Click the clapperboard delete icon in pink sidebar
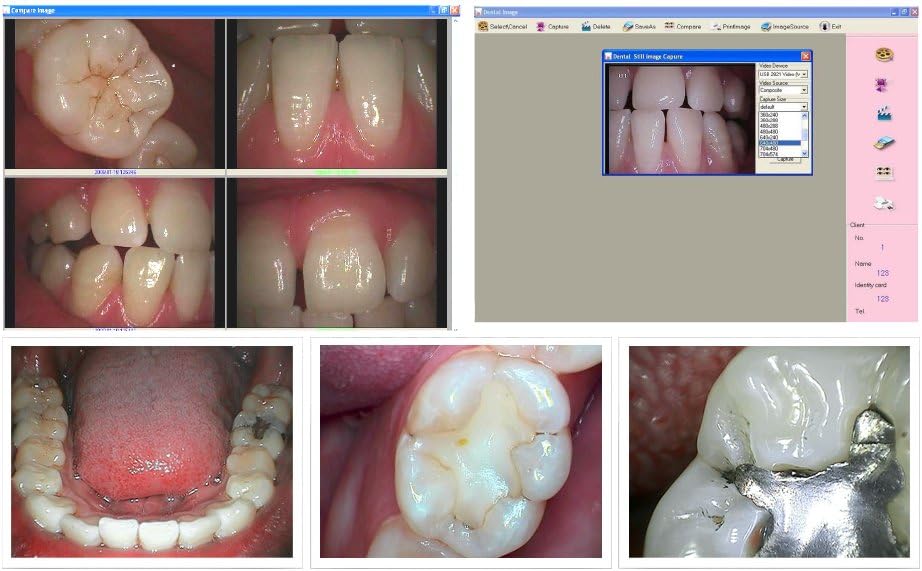 point(882,114)
